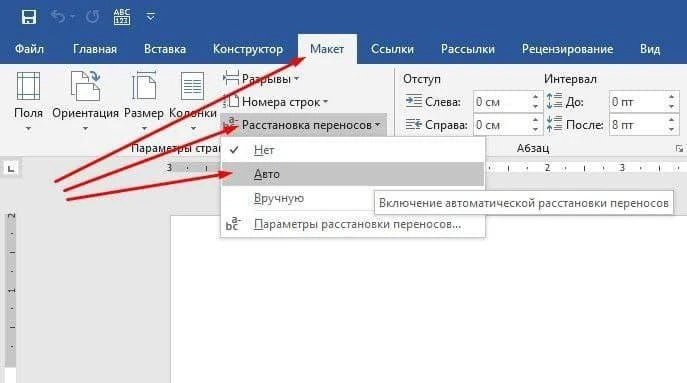This screenshot has width=687, height=383.
Task: Switch to the Рассылки tab
Action: 467,49
